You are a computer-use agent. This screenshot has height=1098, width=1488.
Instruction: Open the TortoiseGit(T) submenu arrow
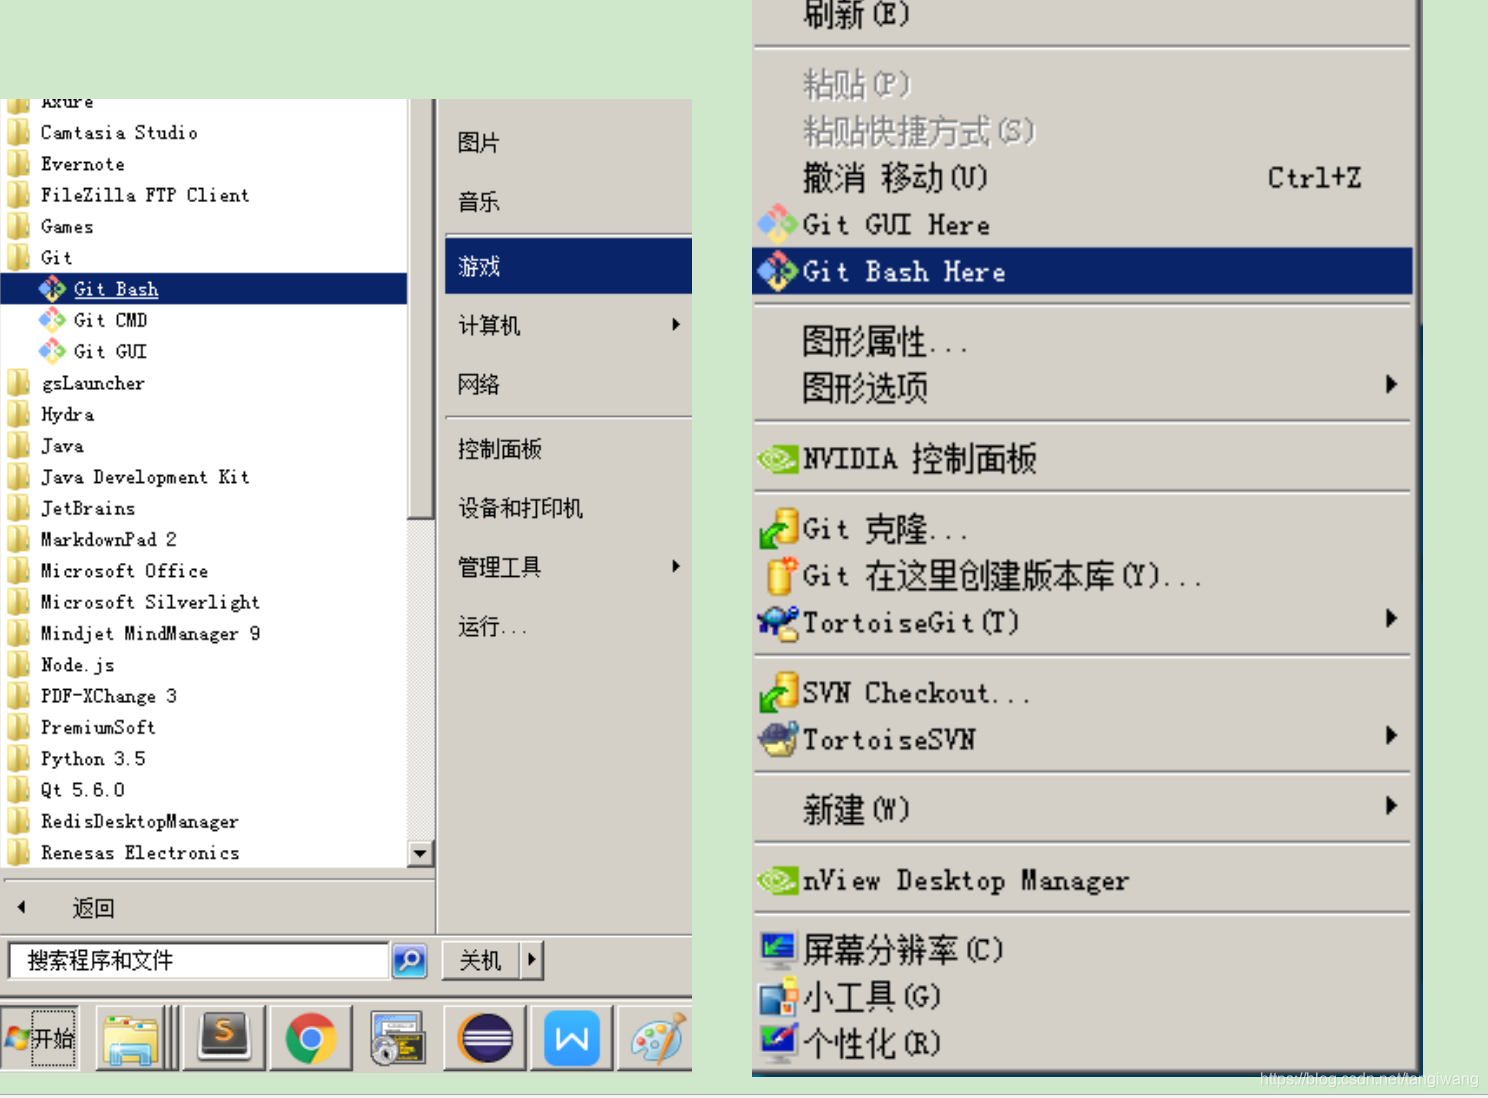[x=1391, y=618]
